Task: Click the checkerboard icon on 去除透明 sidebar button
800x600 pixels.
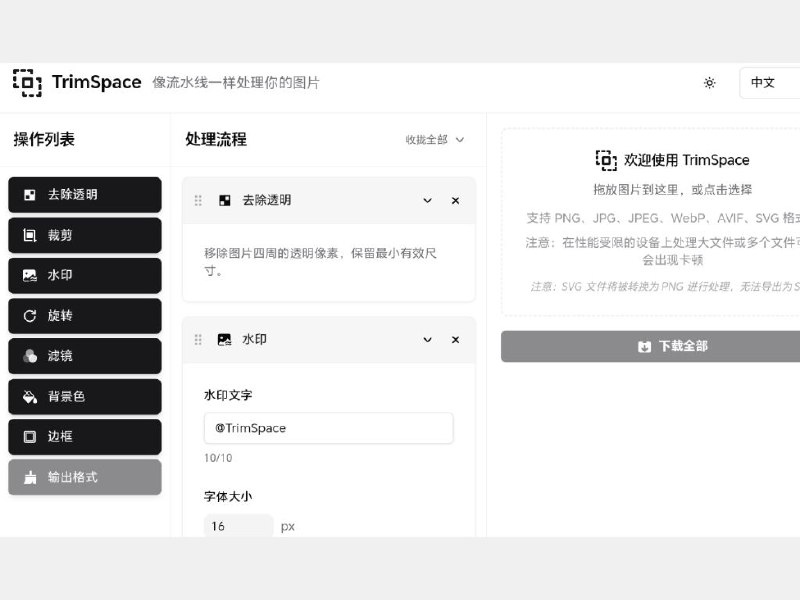Action: tap(30, 195)
